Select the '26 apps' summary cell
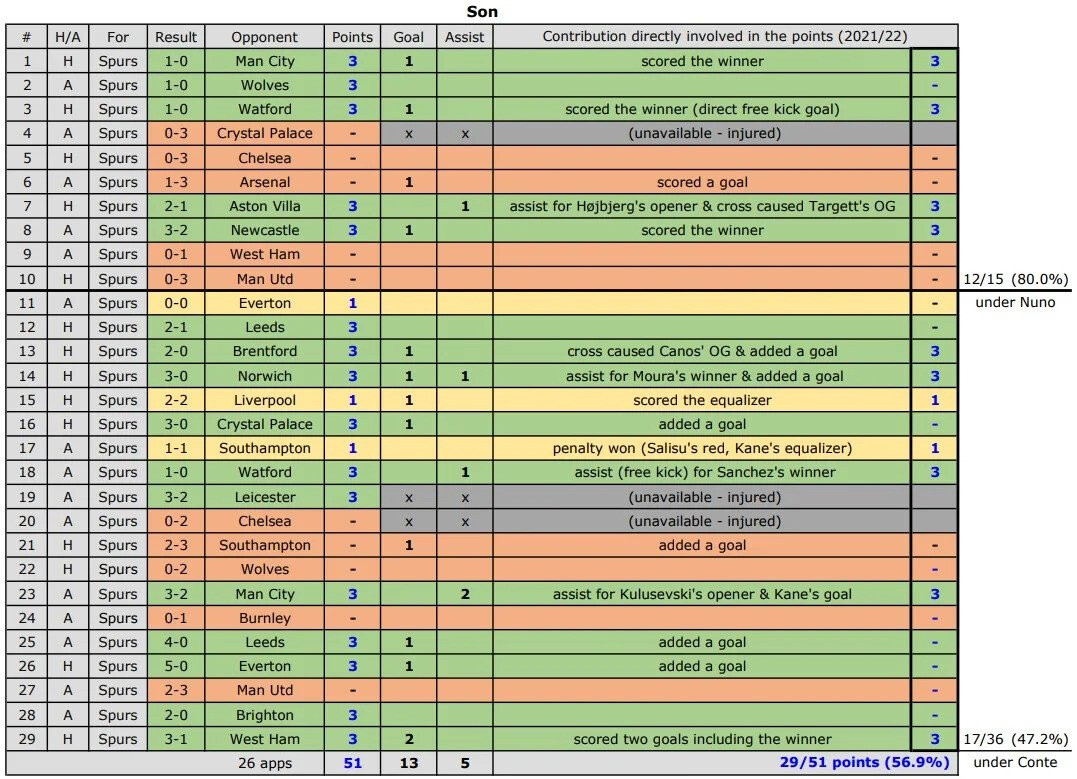This screenshot has width=1077, height=779. 264,763
